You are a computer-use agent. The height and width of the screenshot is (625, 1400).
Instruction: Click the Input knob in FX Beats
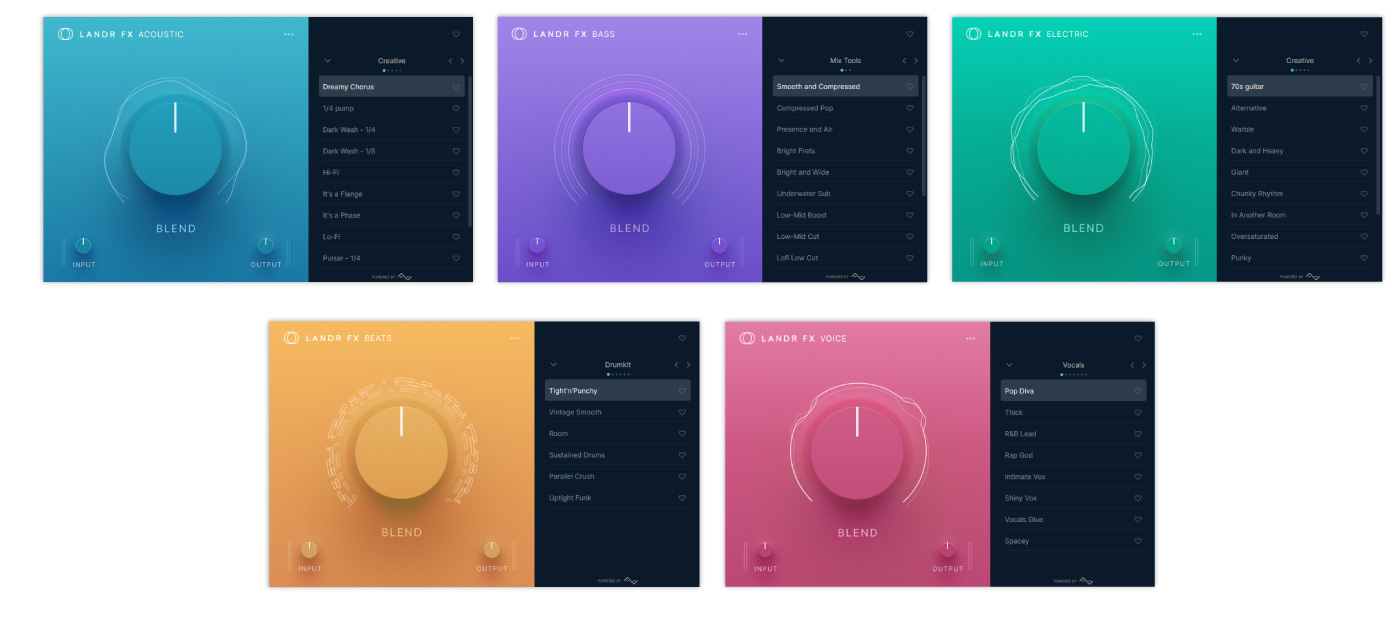[310, 549]
